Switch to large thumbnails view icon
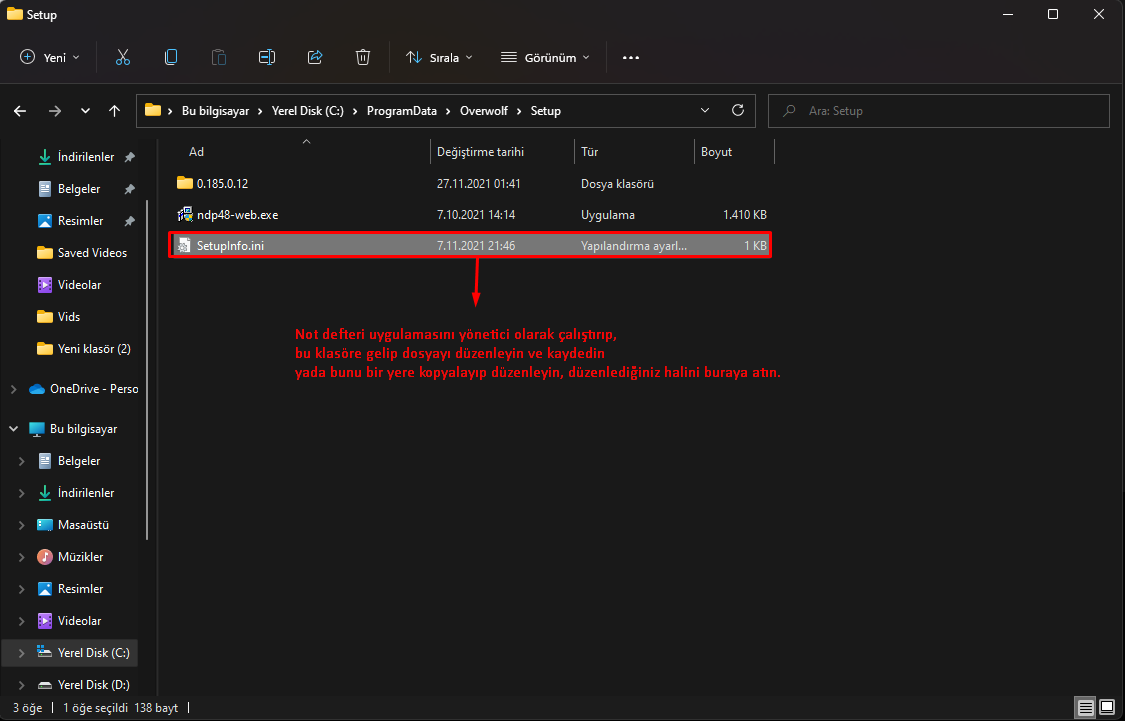This screenshot has width=1125, height=721. pyautogui.click(x=1107, y=708)
